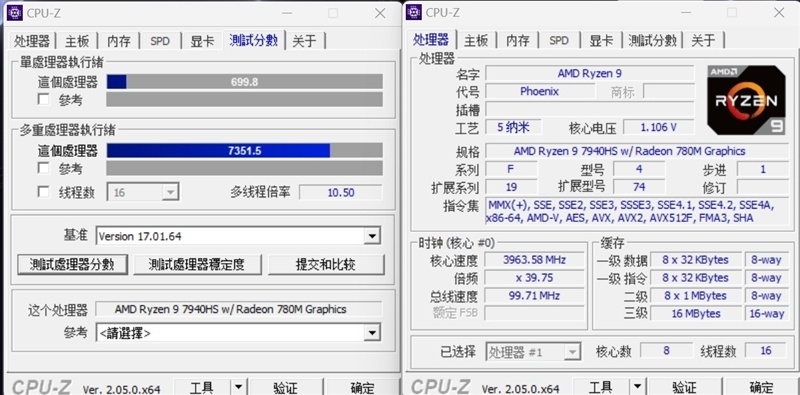Switch to SPD tab in left window

pyautogui.click(x=160, y=41)
